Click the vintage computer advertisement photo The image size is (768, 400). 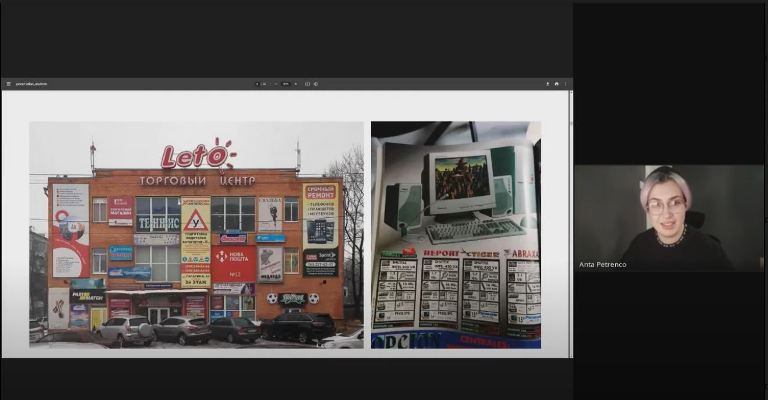456,235
